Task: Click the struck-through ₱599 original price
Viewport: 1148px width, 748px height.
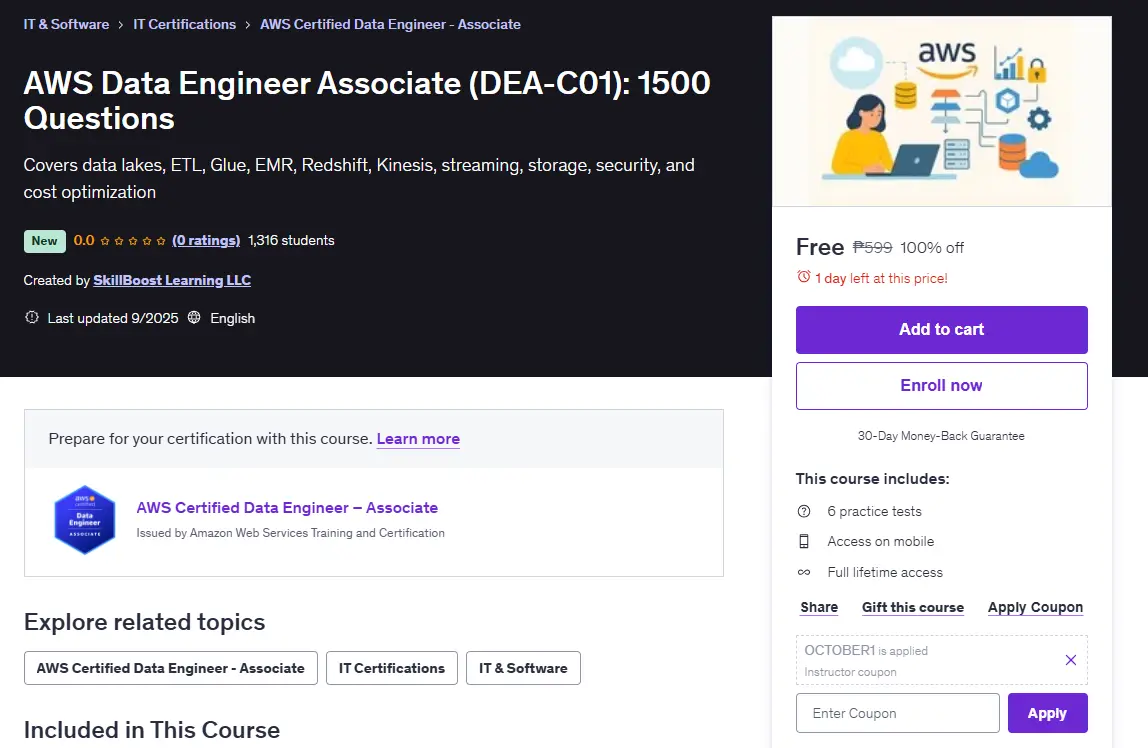Action: pos(872,247)
